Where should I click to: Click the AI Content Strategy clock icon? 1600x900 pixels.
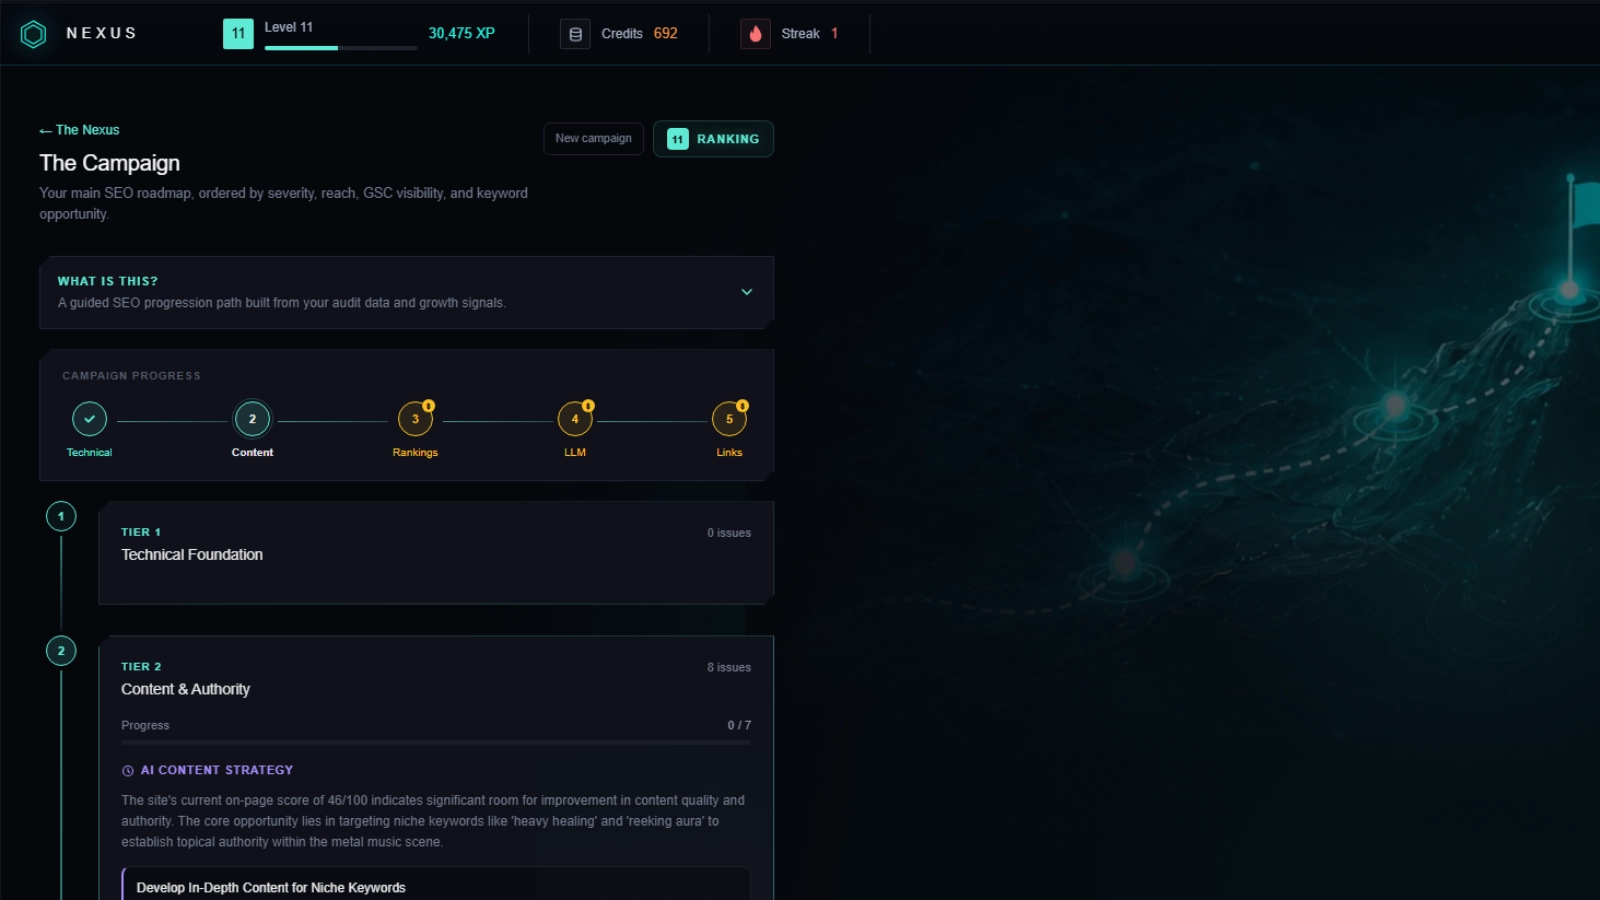(x=128, y=771)
